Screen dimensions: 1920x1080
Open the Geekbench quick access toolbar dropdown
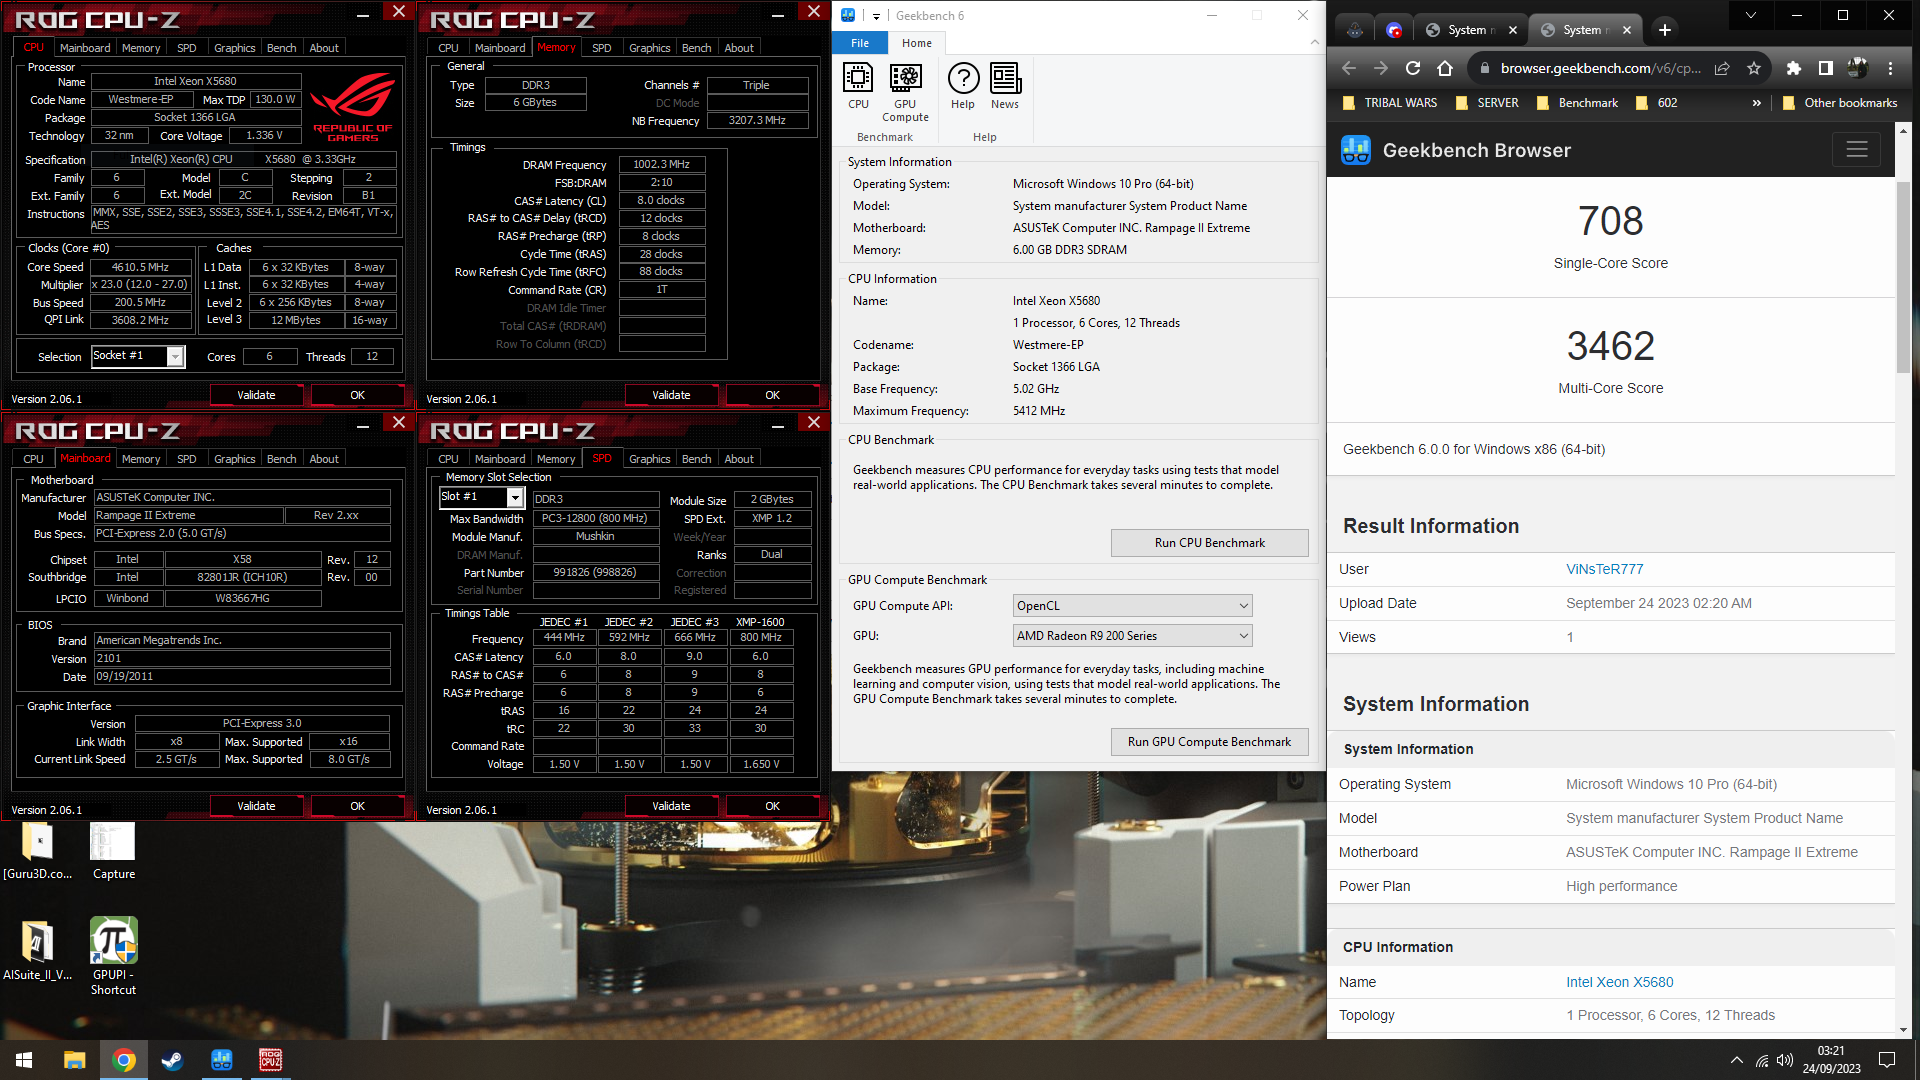(x=876, y=16)
